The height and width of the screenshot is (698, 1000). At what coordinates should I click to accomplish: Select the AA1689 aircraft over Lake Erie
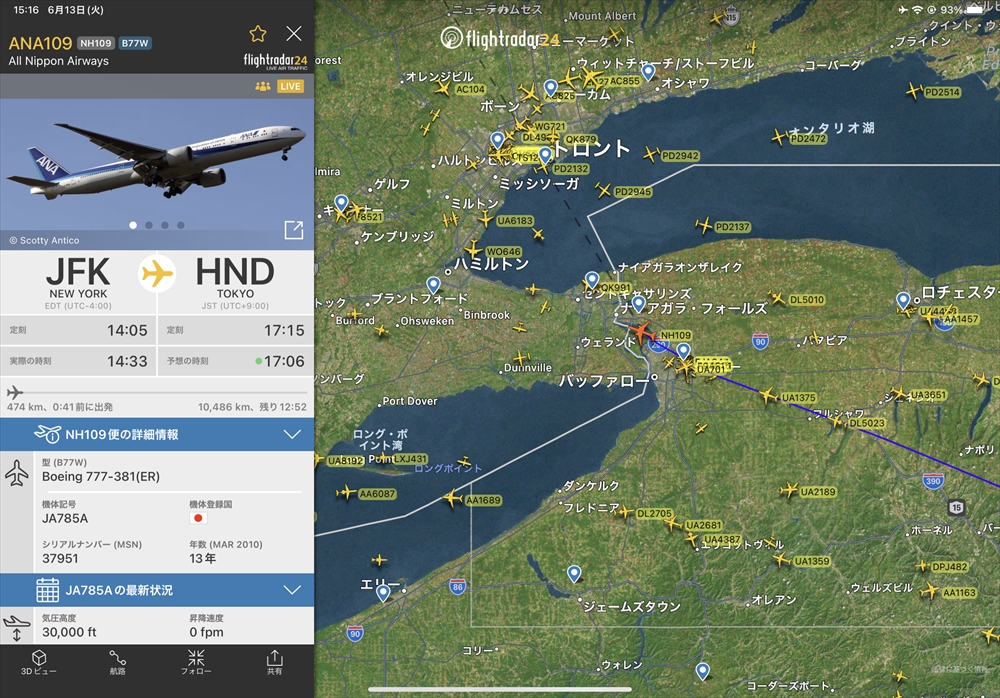[453, 498]
